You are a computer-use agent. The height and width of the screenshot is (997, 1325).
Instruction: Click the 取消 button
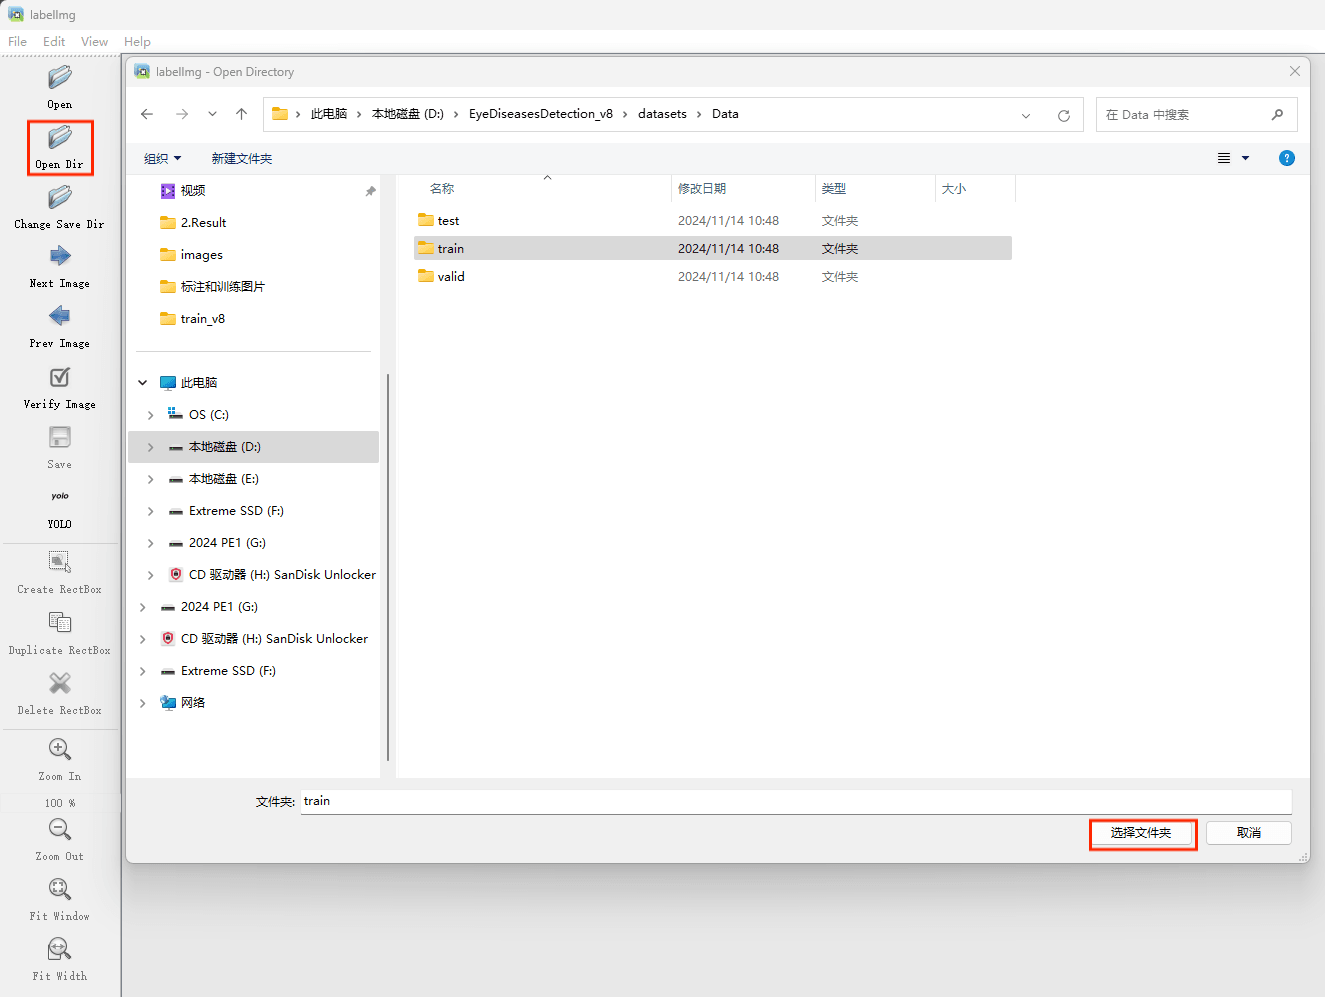click(1249, 833)
